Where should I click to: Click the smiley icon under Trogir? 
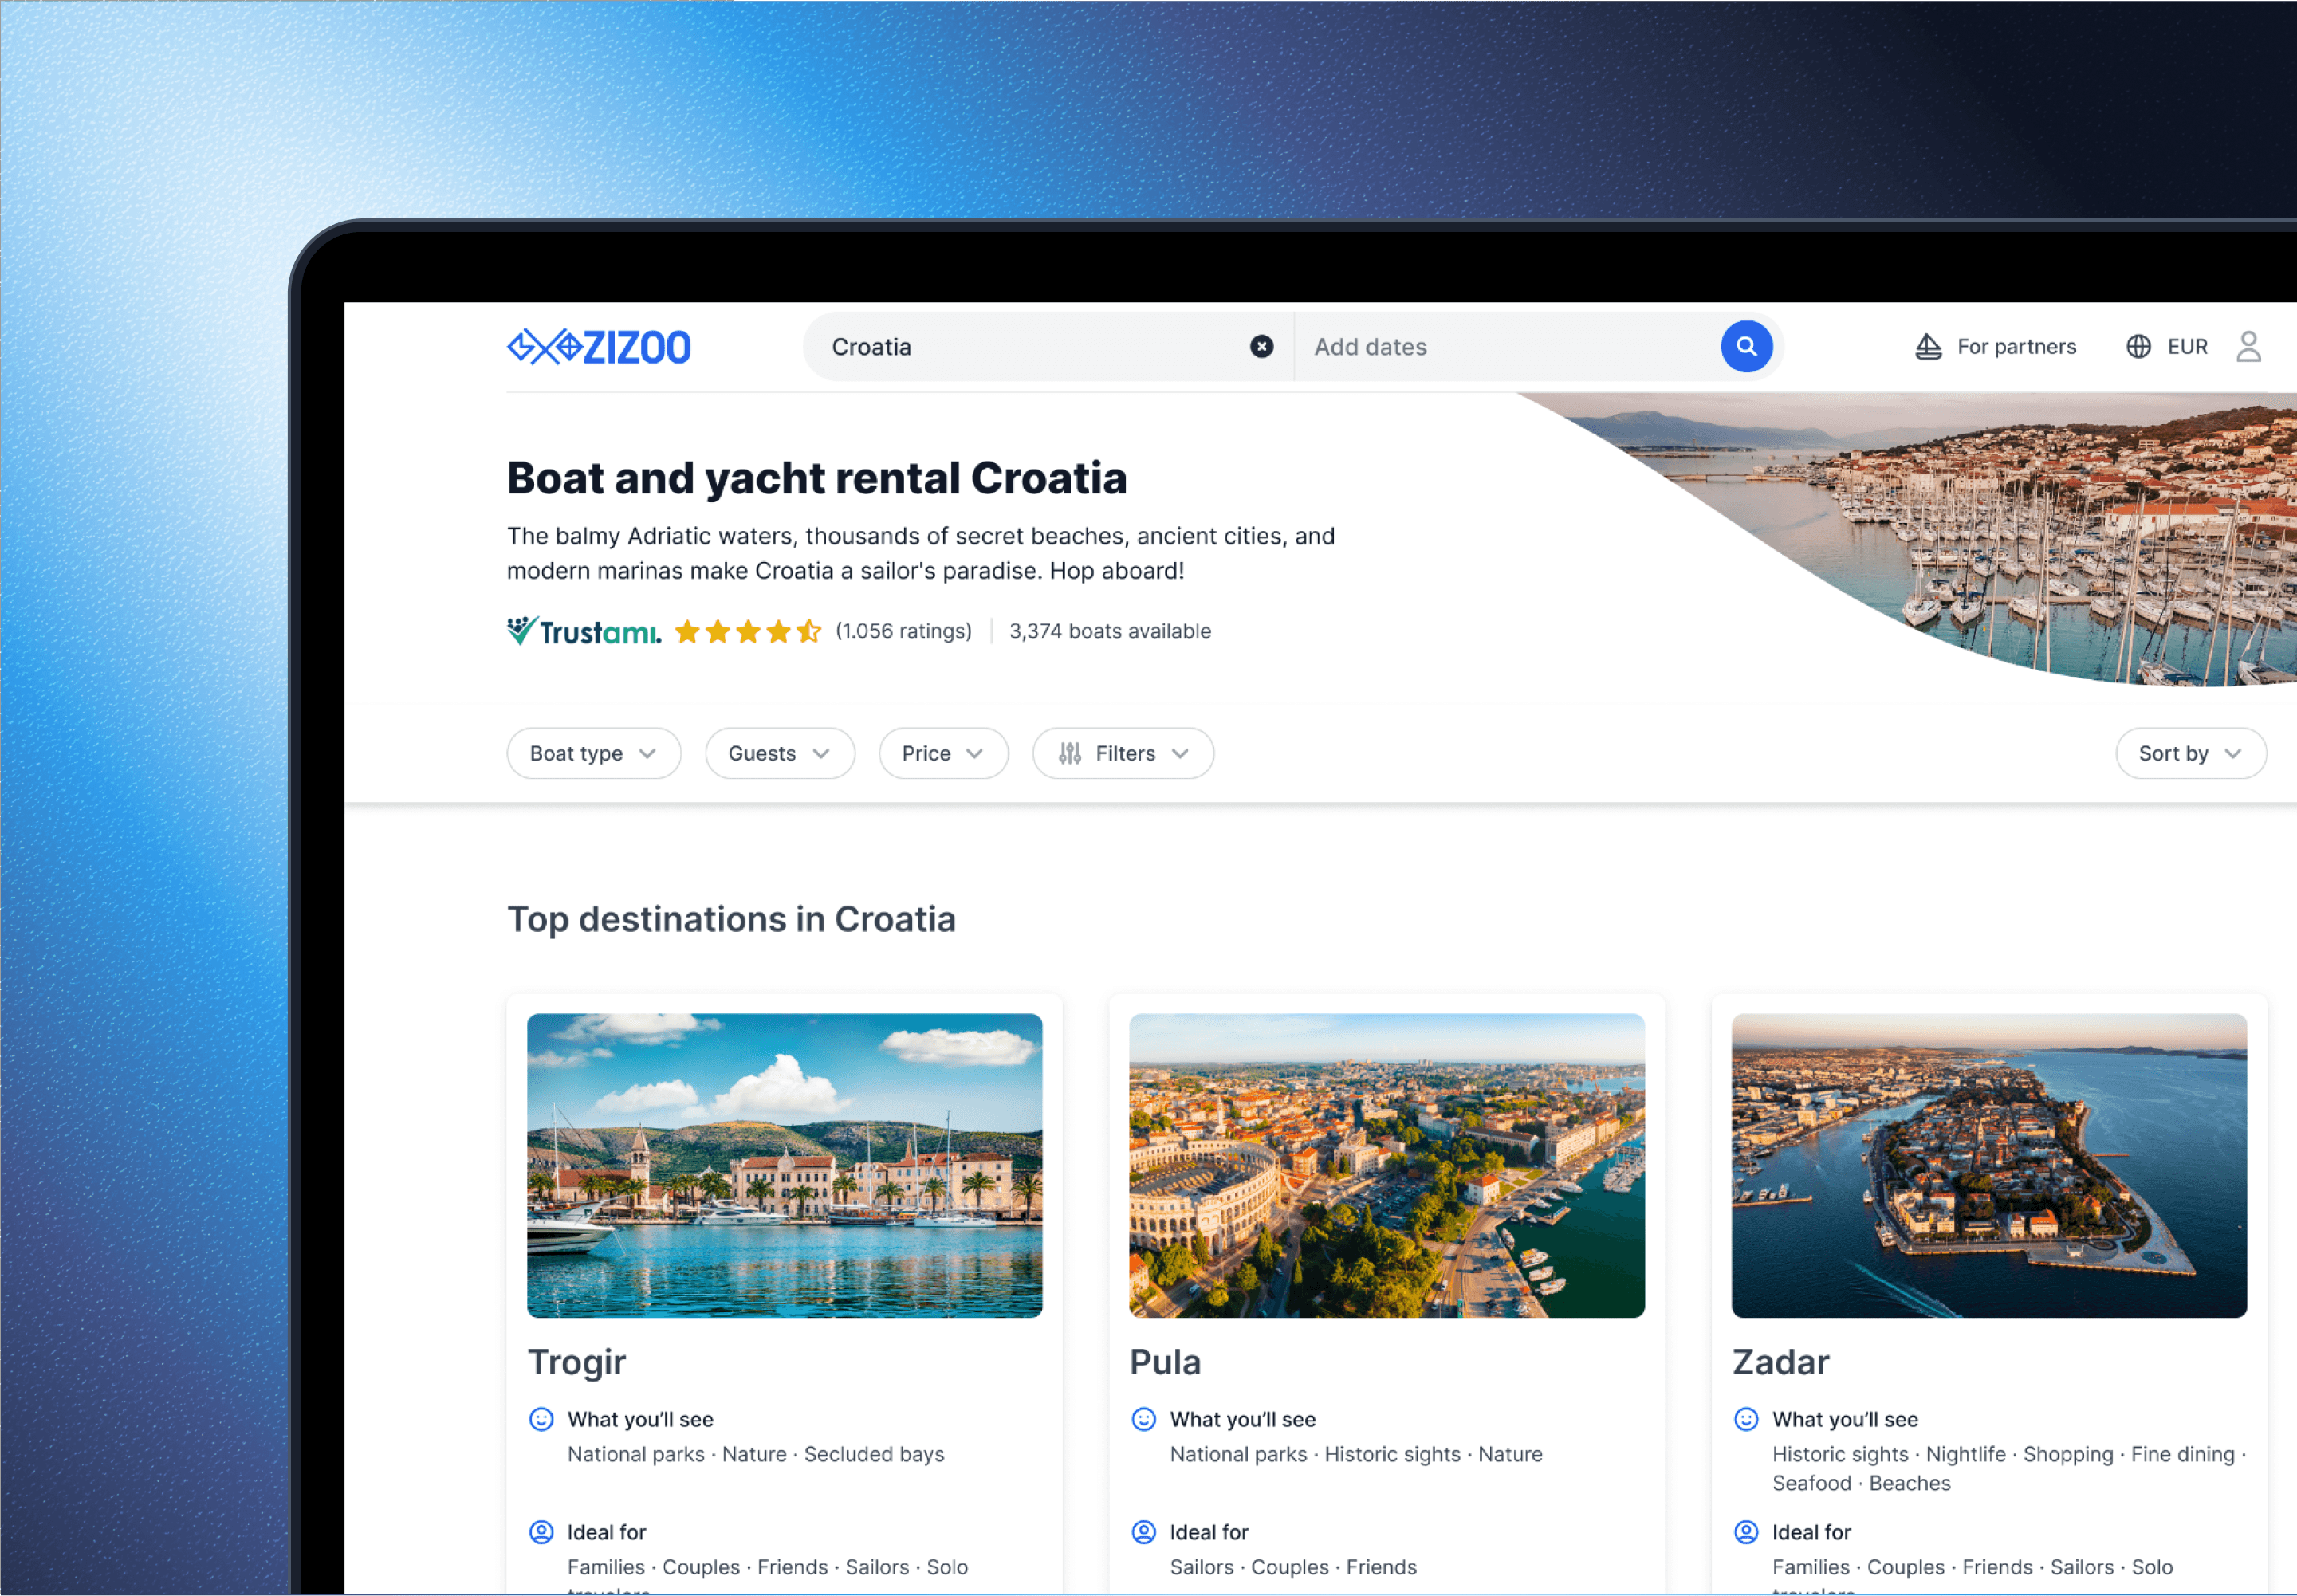tap(541, 1419)
